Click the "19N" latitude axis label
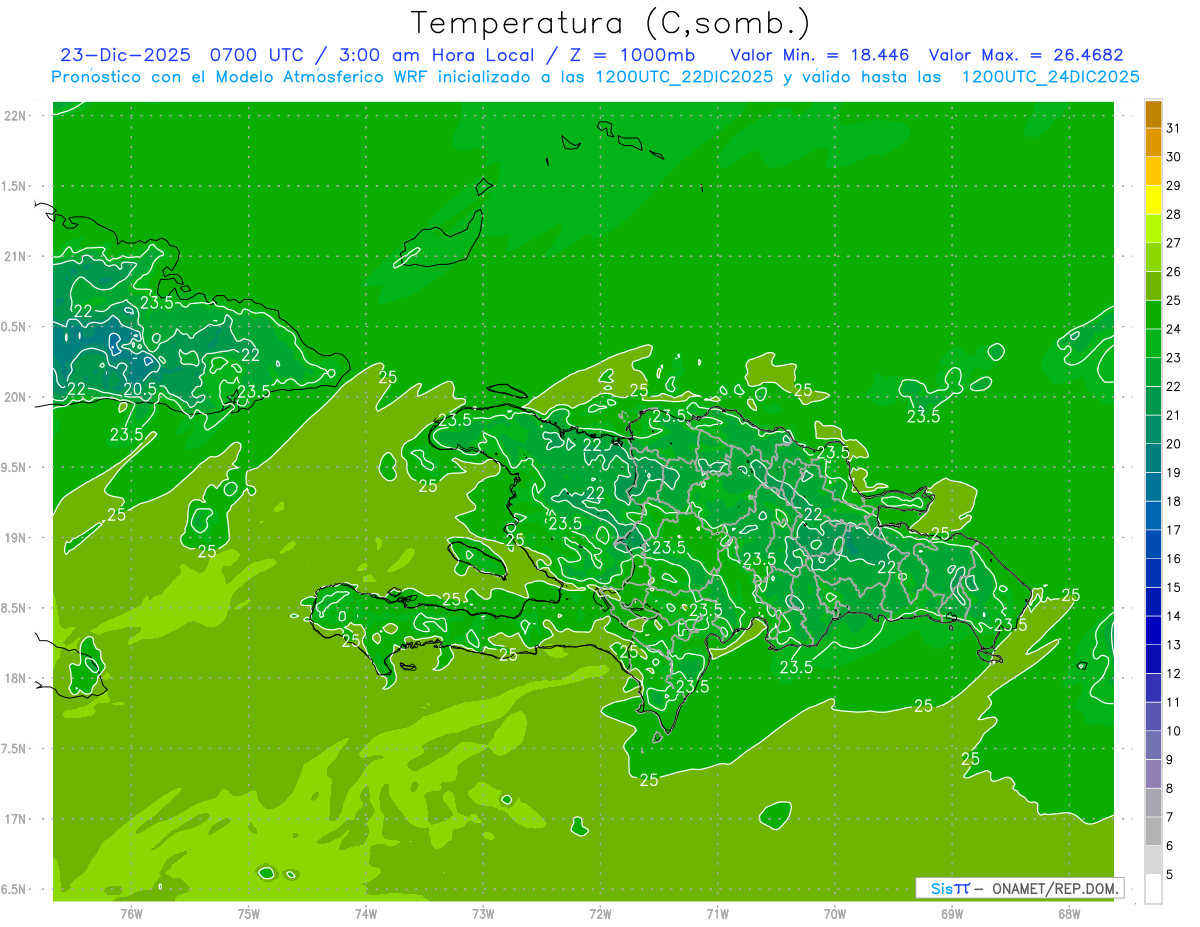This screenshot has height=927, width=1200. pyautogui.click(x=17, y=538)
